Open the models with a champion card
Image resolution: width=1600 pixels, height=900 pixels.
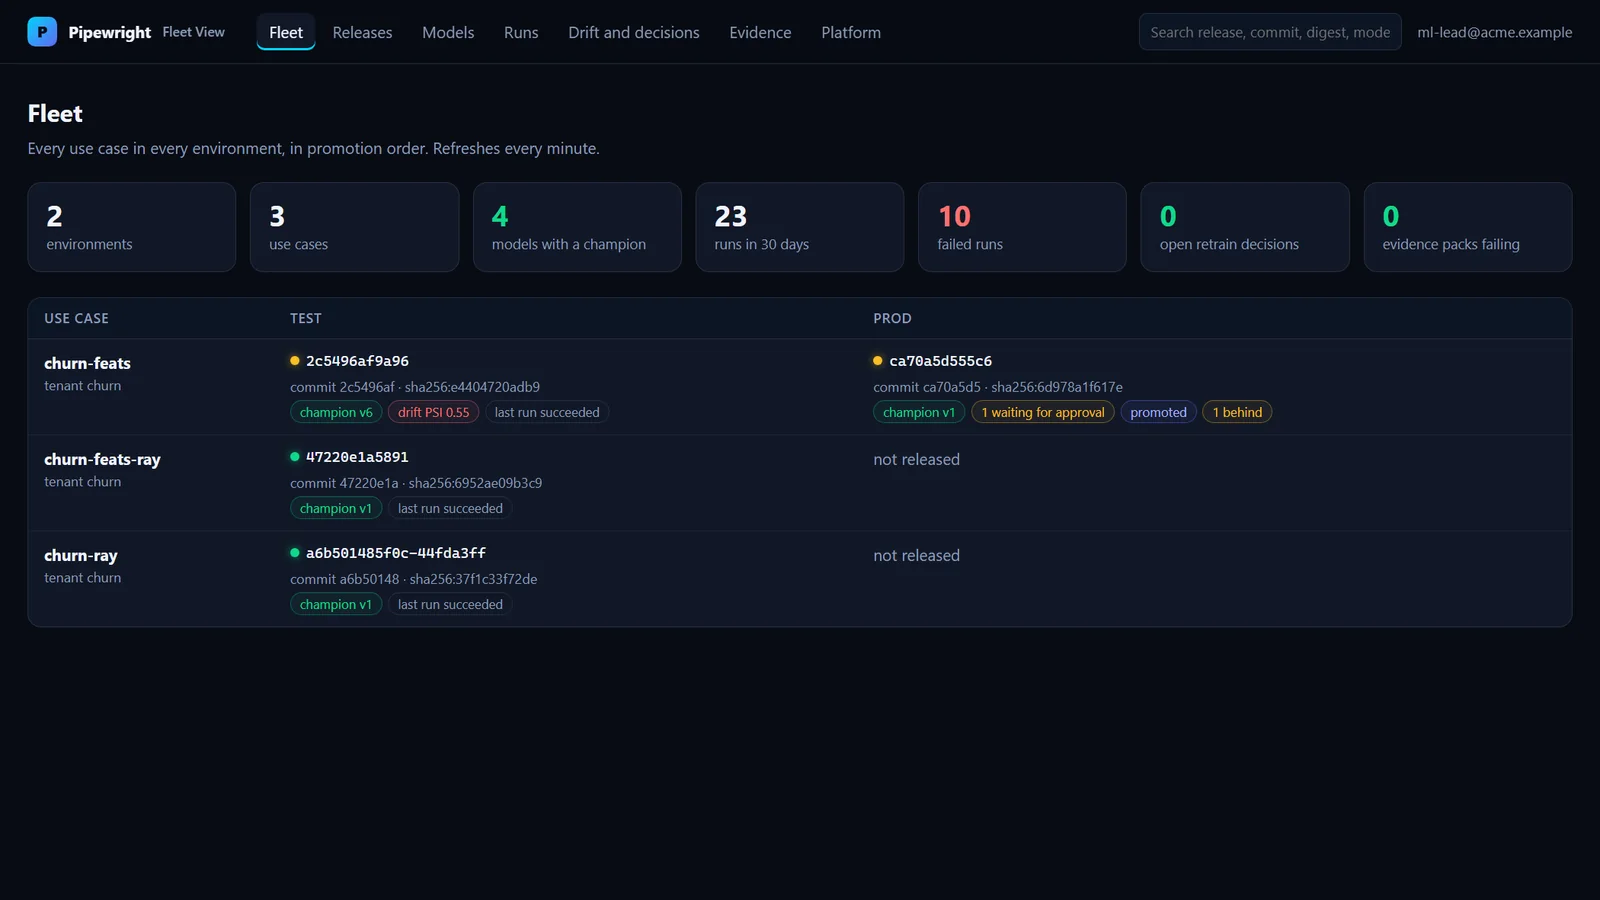577,227
